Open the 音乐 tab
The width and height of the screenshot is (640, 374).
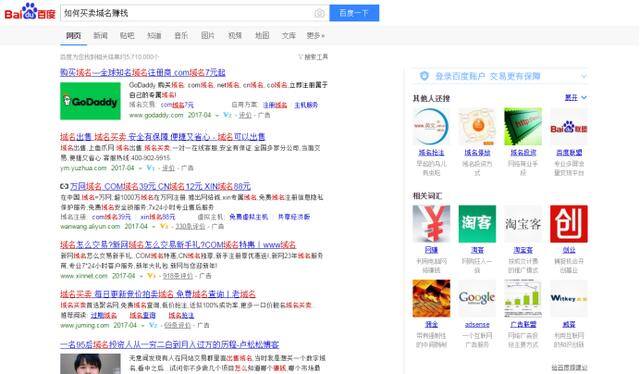click(x=181, y=36)
